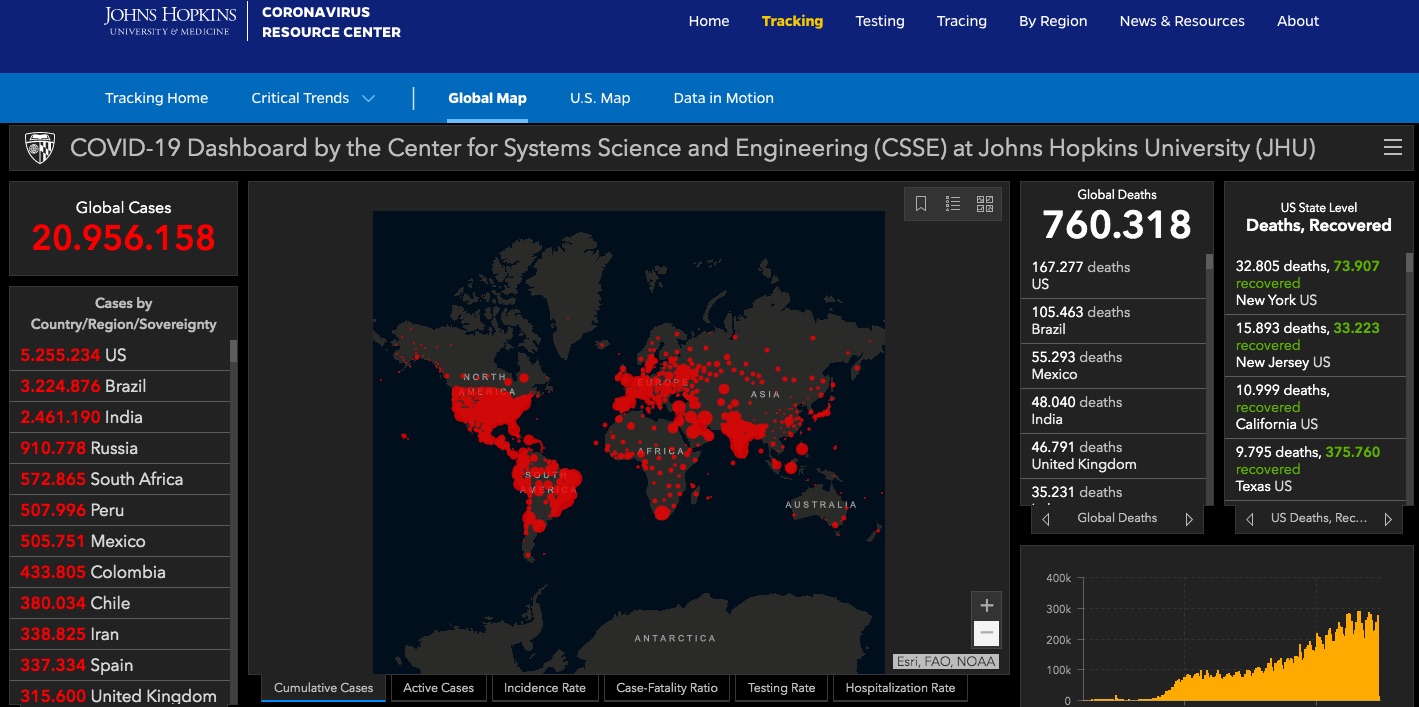Open Testing in the top navigation
1419x707 pixels.
(880, 21)
